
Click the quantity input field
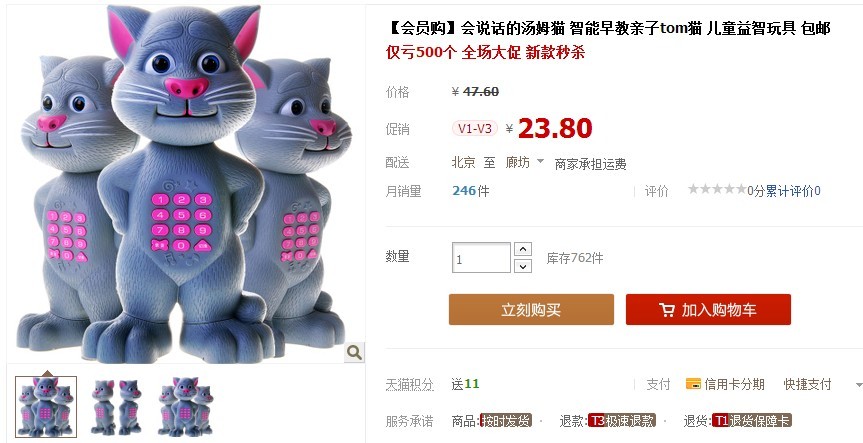tap(481, 258)
